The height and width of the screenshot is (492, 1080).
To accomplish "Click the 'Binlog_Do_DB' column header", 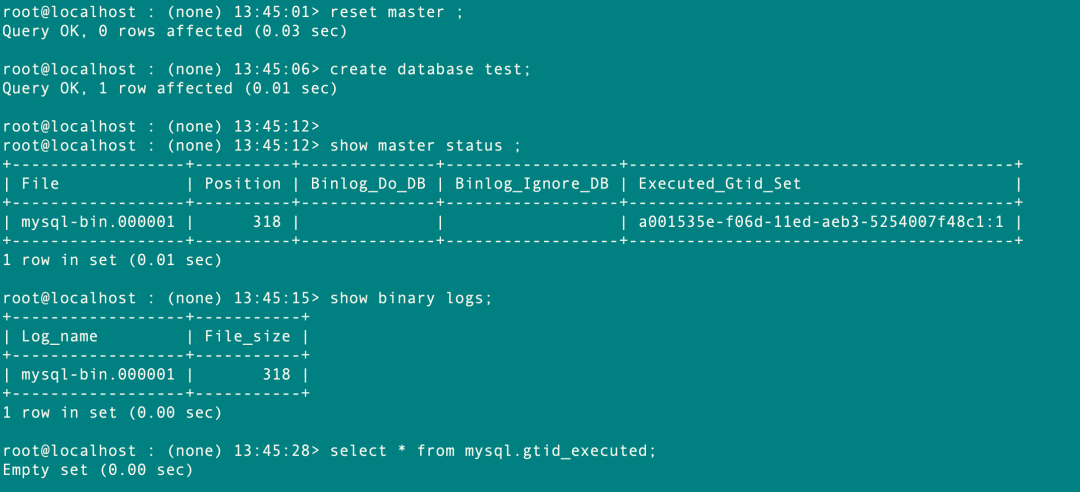I will [368, 184].
